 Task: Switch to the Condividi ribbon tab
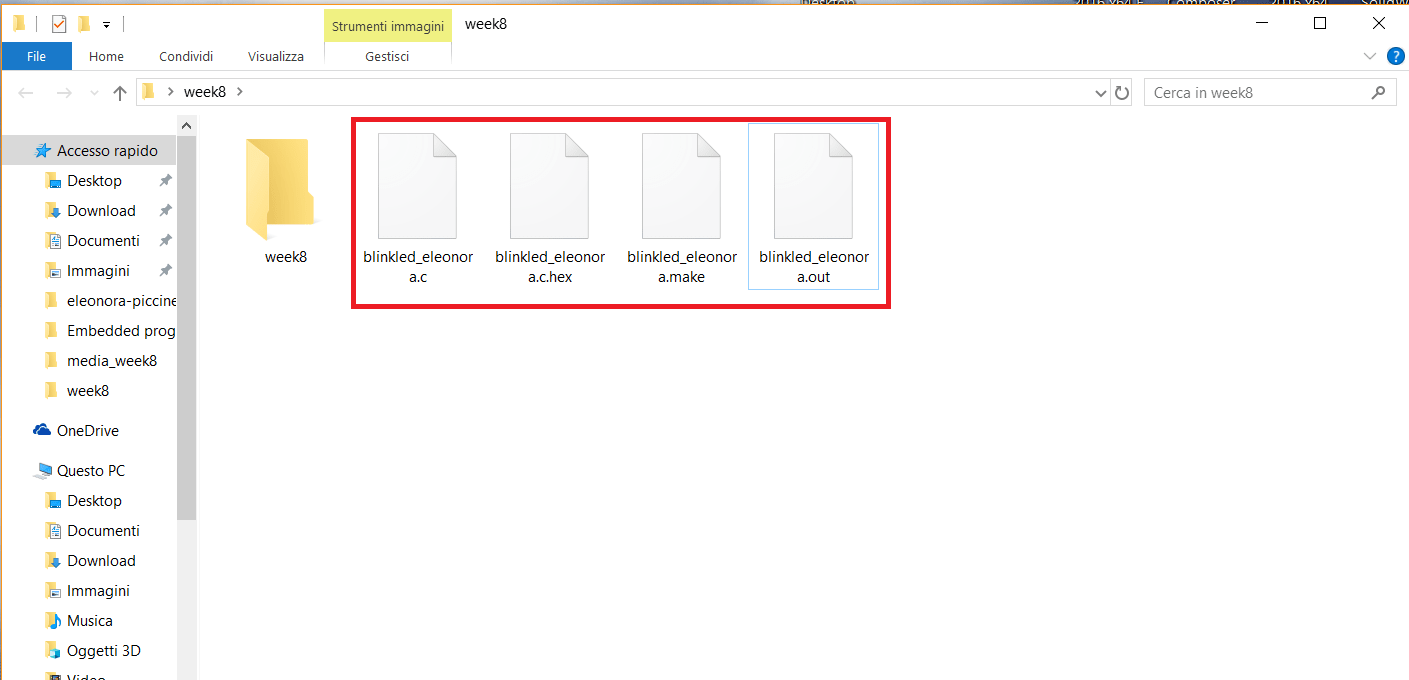pos(186,57)
